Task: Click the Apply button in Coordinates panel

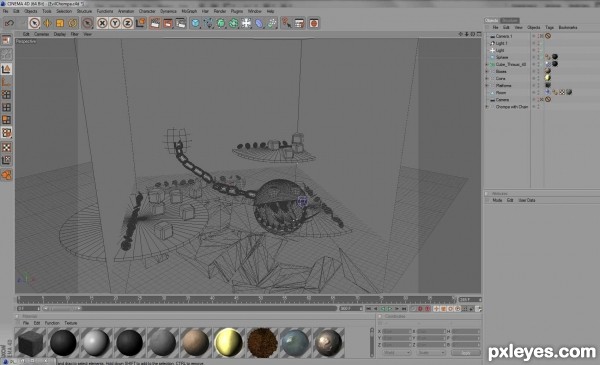Action: click(465, 353)
